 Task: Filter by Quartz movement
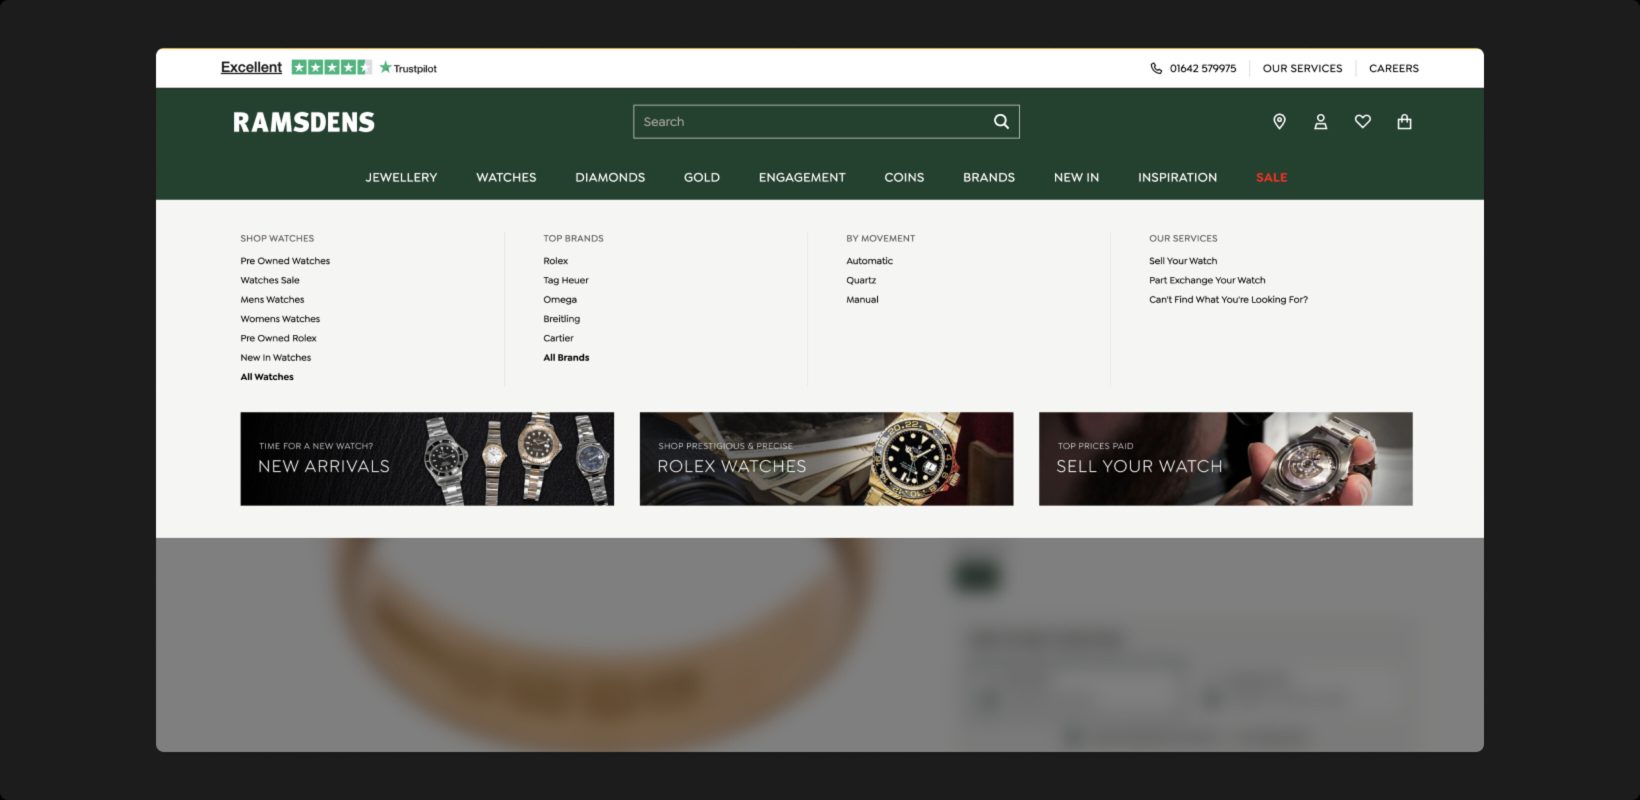[x=861, y=281]
